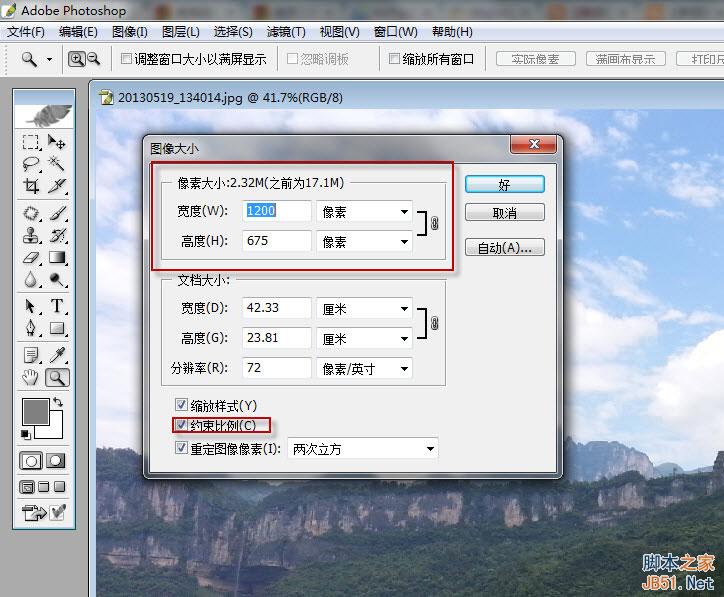Click the resolution field showing 72
The width and height of the screenshot is (724, 597).
click(277, 368)
